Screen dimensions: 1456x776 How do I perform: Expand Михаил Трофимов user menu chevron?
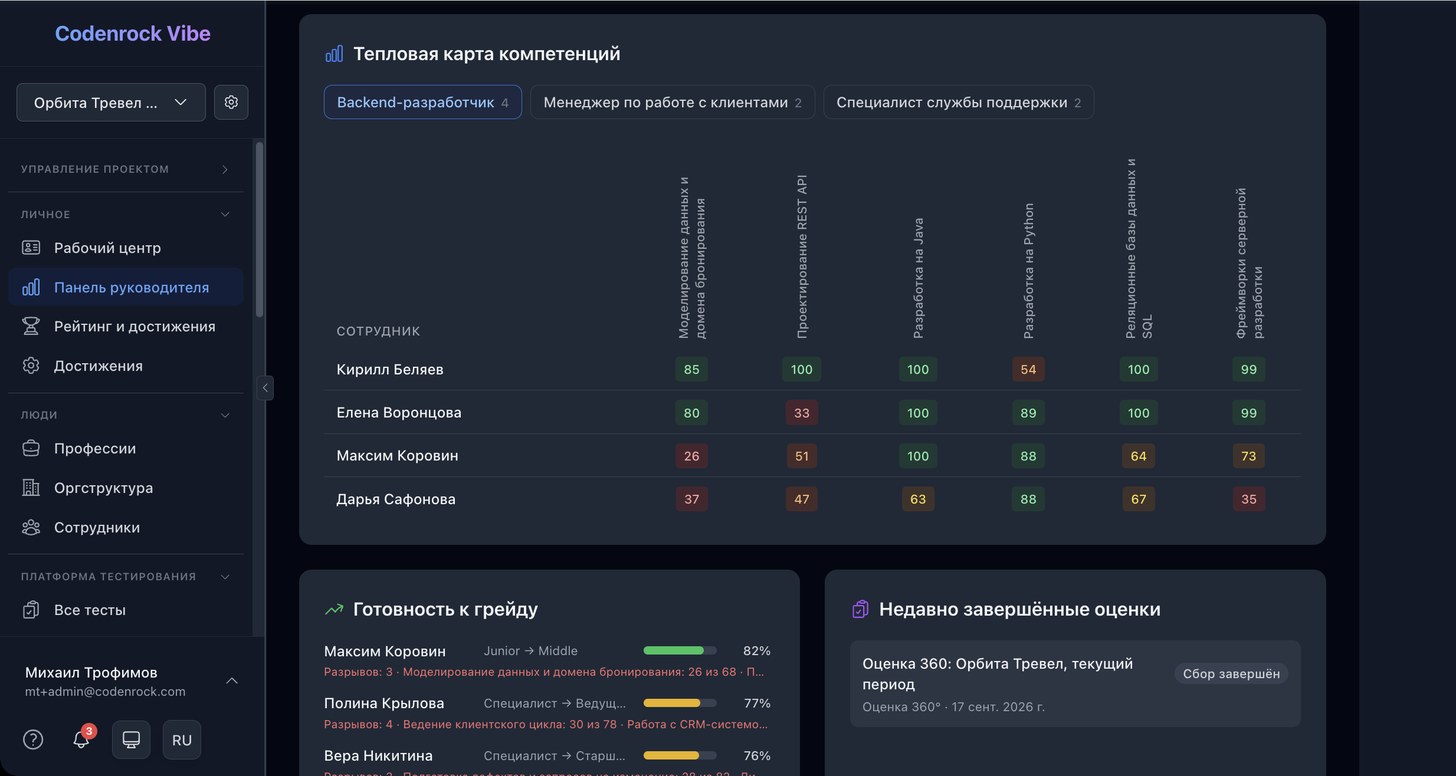[232, 680]
